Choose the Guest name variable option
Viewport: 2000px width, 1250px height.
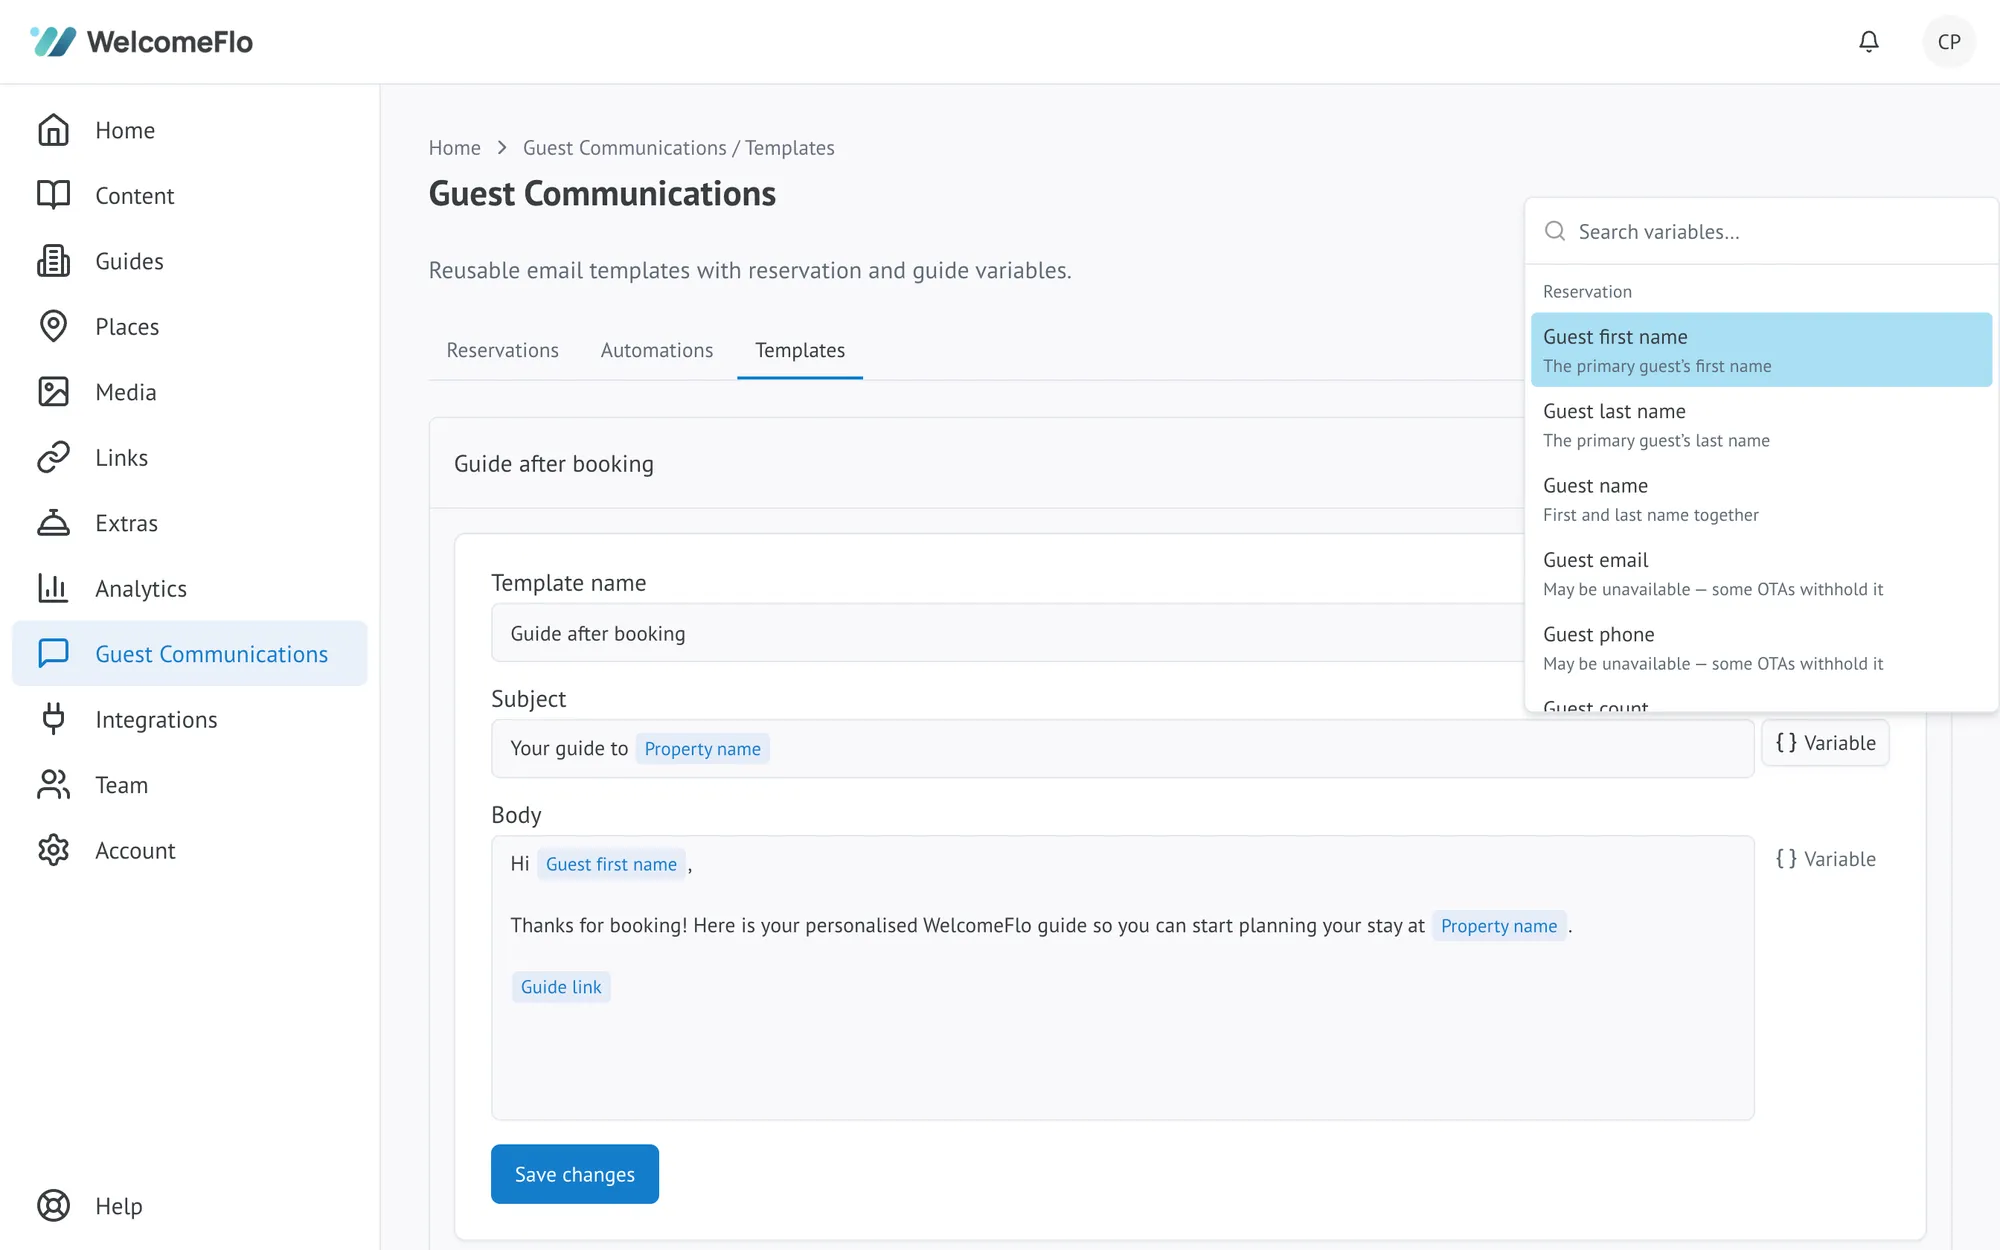(1761, 499)
